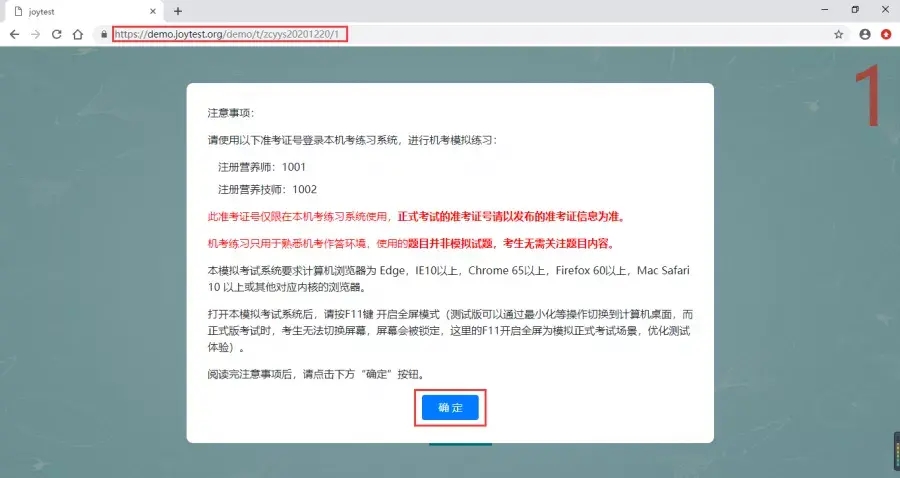Open the browser home page
This screenshot has width=900, height=478.
tap(78, 34)
